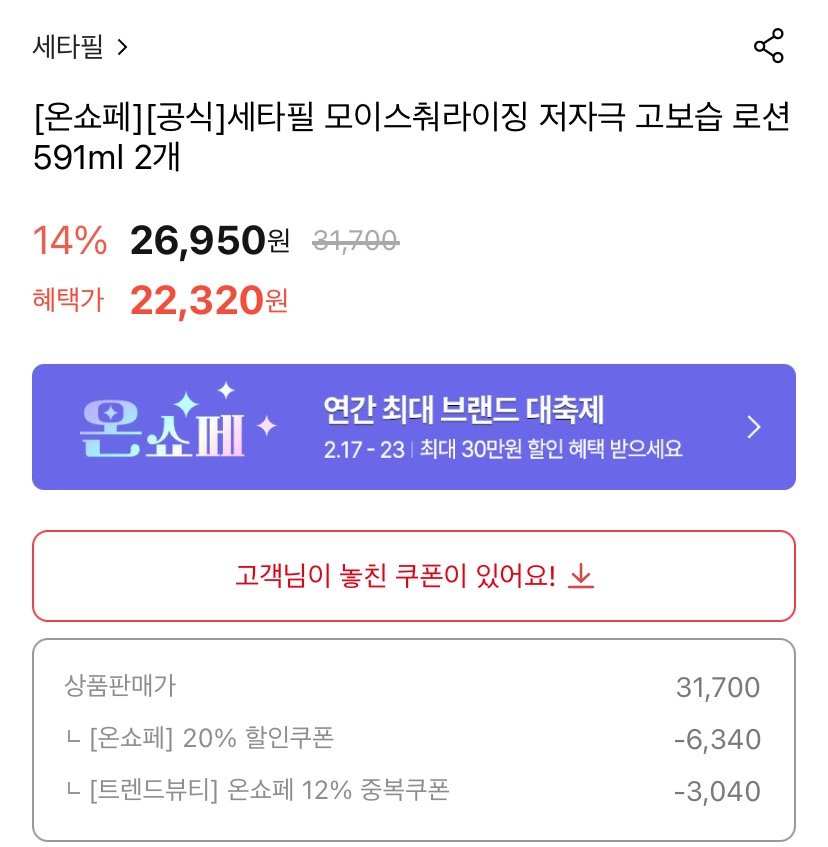
Task: Select the 상품판매가 row label
Action: click(x=119, y=686)
